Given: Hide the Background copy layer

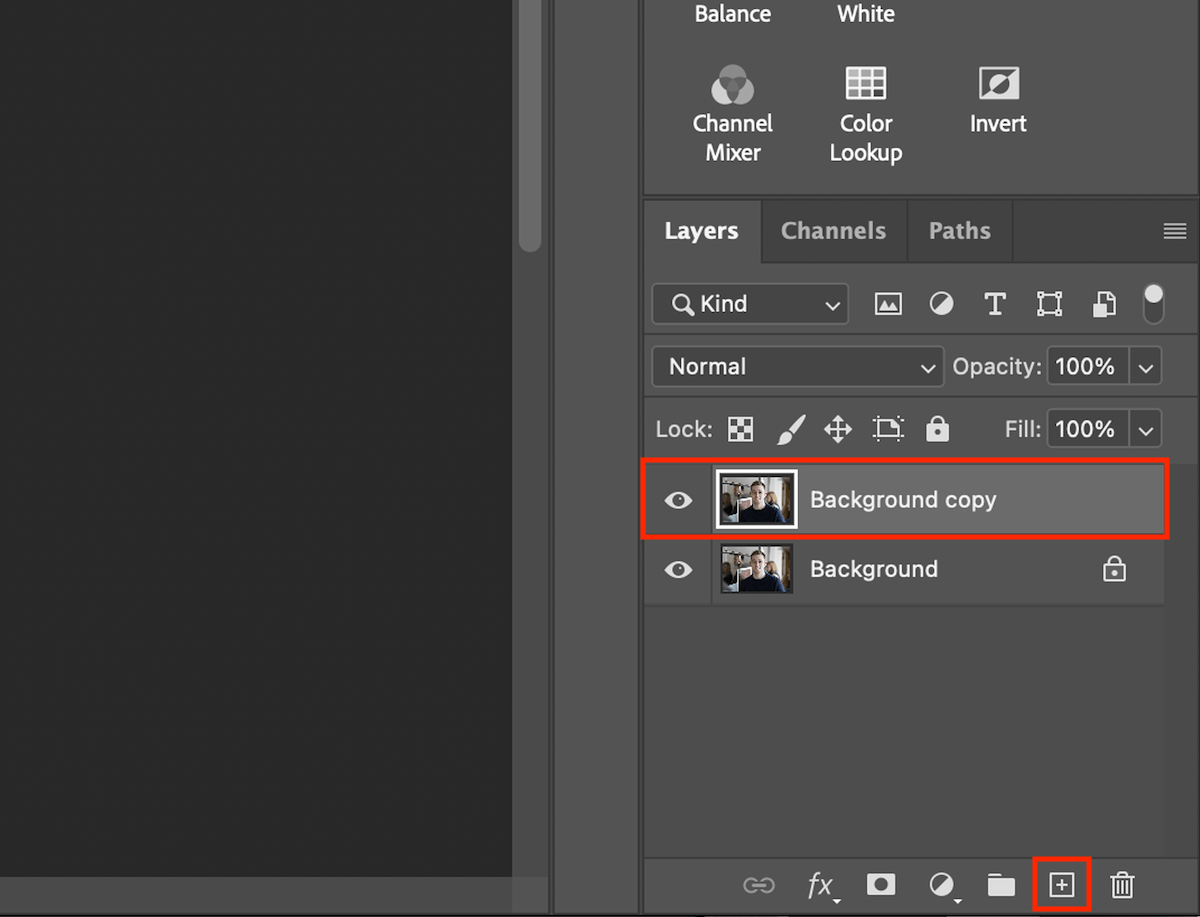Looking at the screenshot, I should pyautogui.click(x=678, y=500).
